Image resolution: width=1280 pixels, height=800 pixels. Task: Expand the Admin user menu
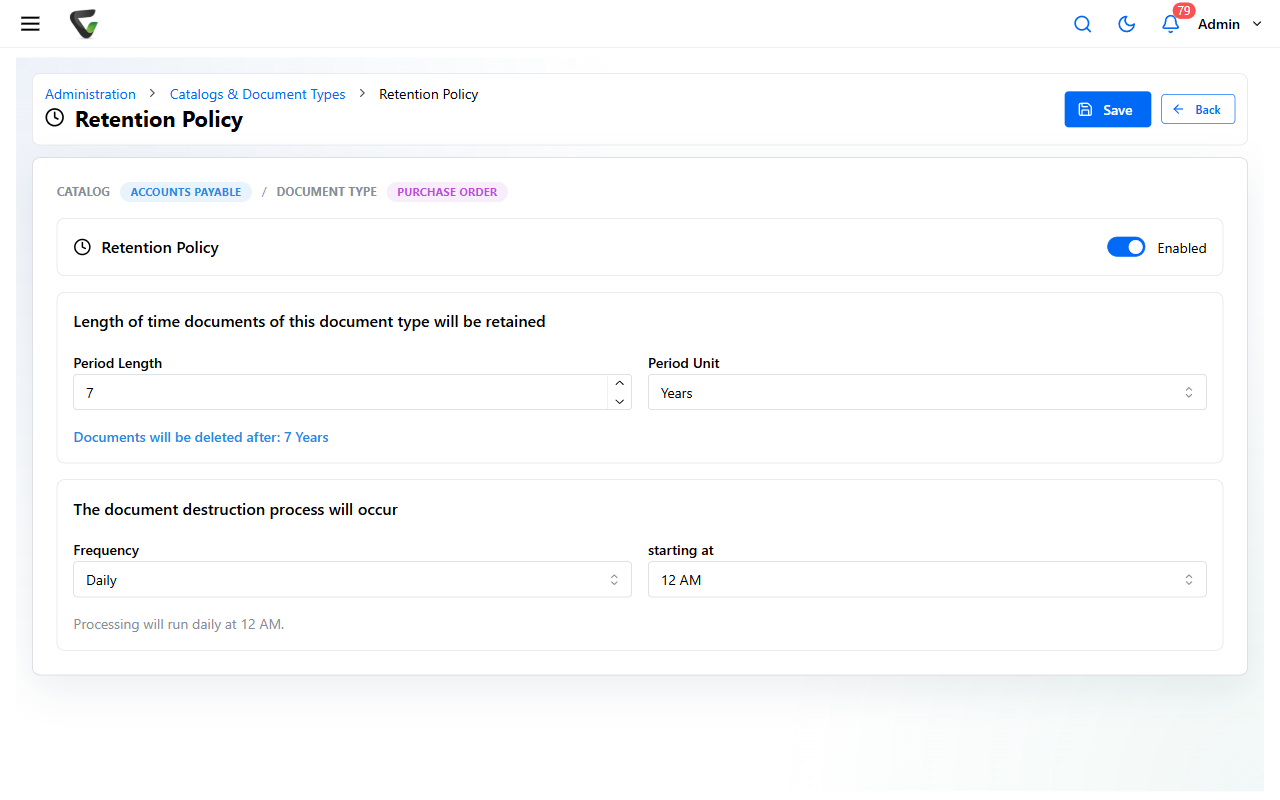point(1230,24)
